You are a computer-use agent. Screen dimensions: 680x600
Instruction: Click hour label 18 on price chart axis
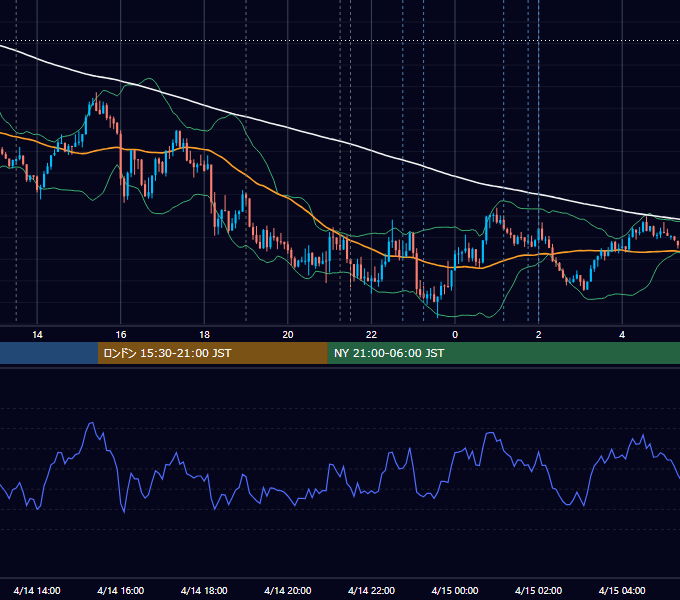pos(204,335)
